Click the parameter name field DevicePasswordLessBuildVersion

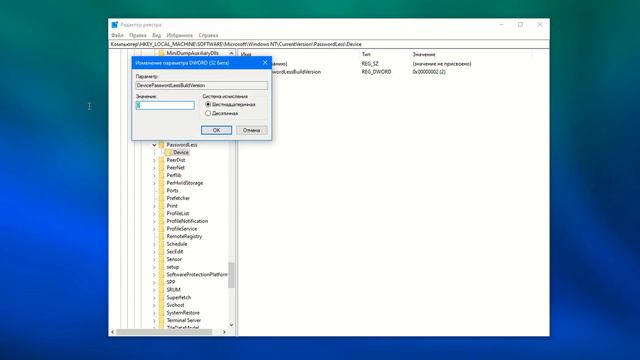coord(202,85)
